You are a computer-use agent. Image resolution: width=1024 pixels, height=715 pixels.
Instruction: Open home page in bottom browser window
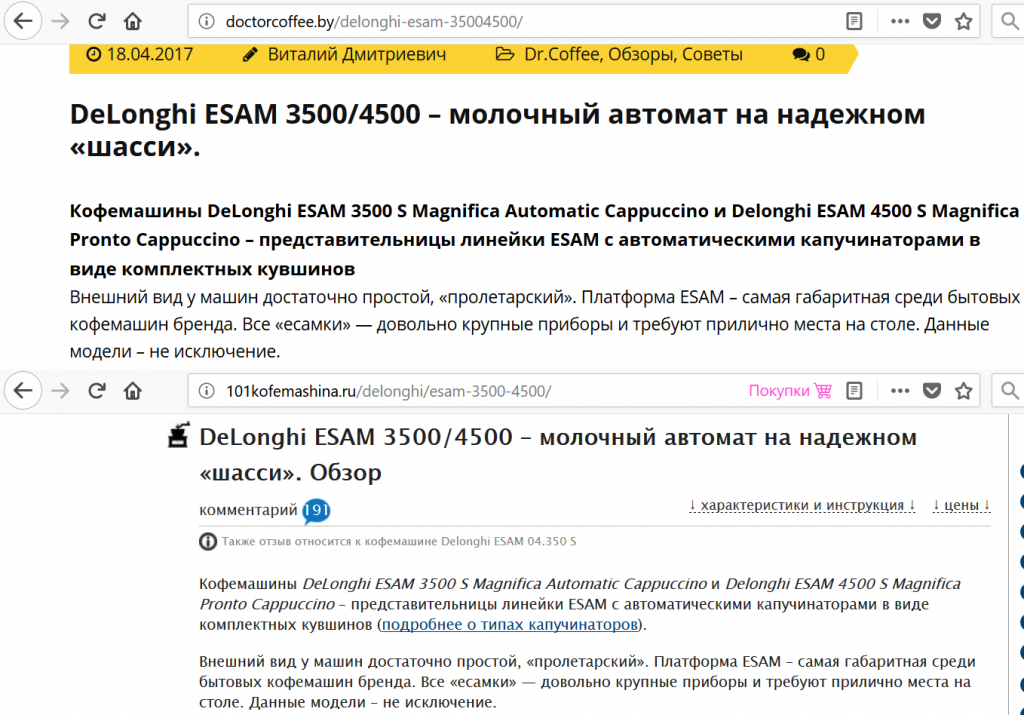[x=133, y=390]
